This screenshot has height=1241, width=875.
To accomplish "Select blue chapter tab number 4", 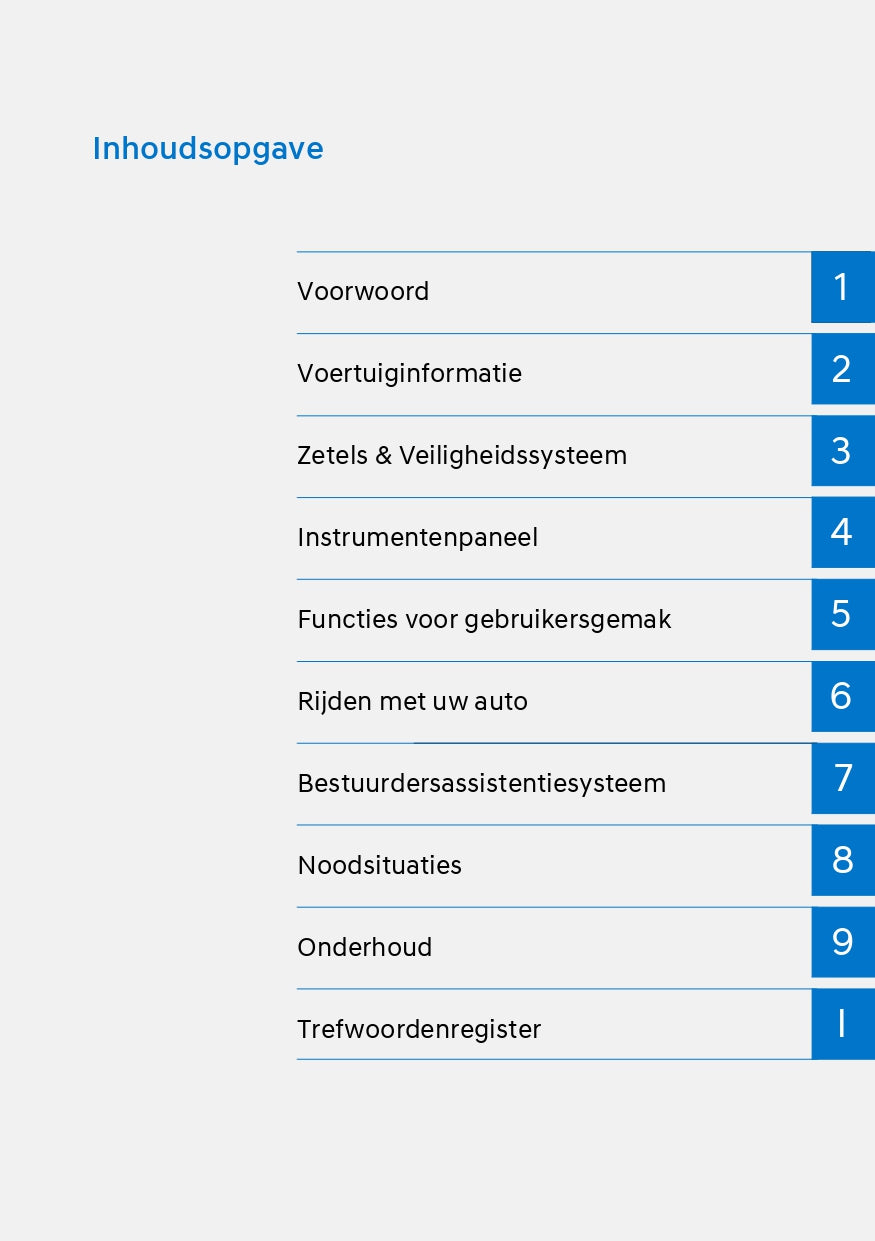I will pos(842,533).
